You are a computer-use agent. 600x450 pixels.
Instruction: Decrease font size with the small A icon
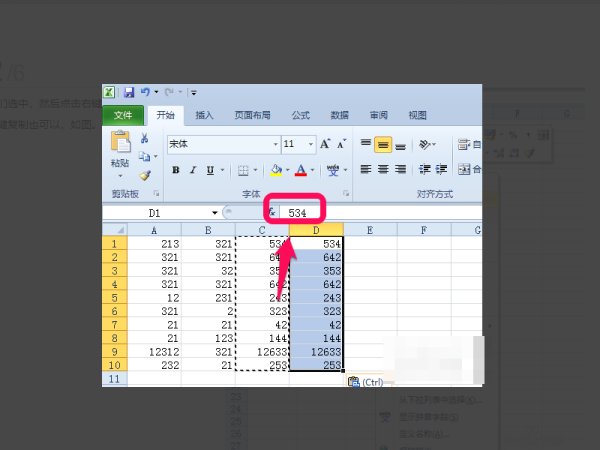point(341,144)
